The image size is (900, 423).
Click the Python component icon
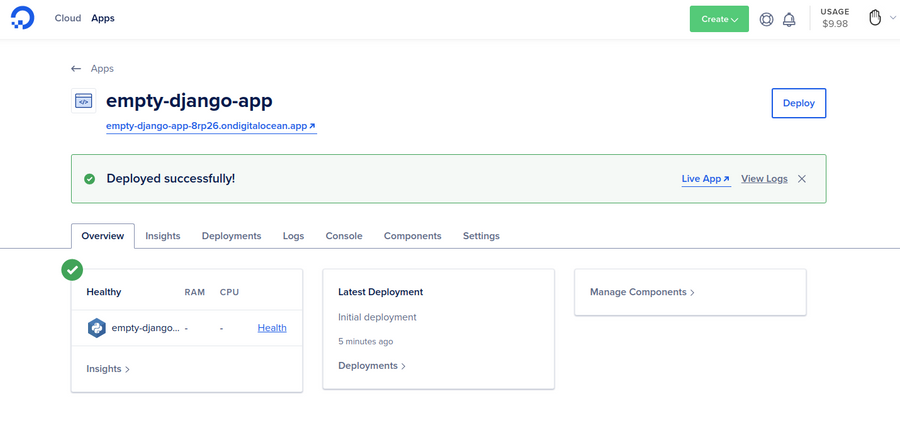96,328
